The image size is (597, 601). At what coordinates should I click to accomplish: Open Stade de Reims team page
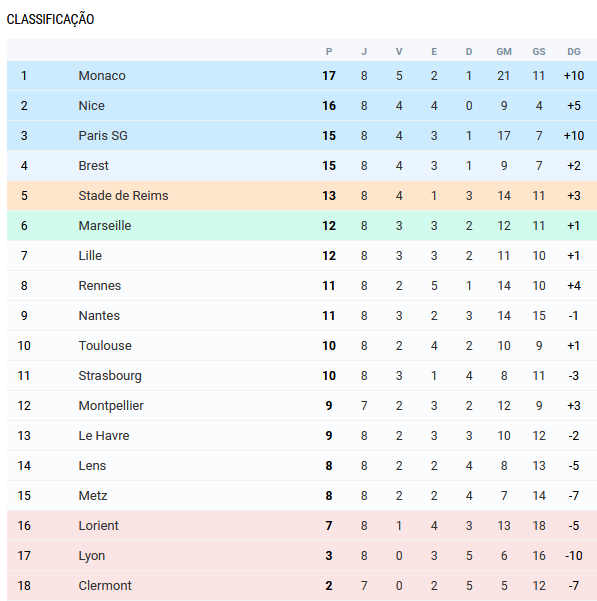click(x=123, y=195)
